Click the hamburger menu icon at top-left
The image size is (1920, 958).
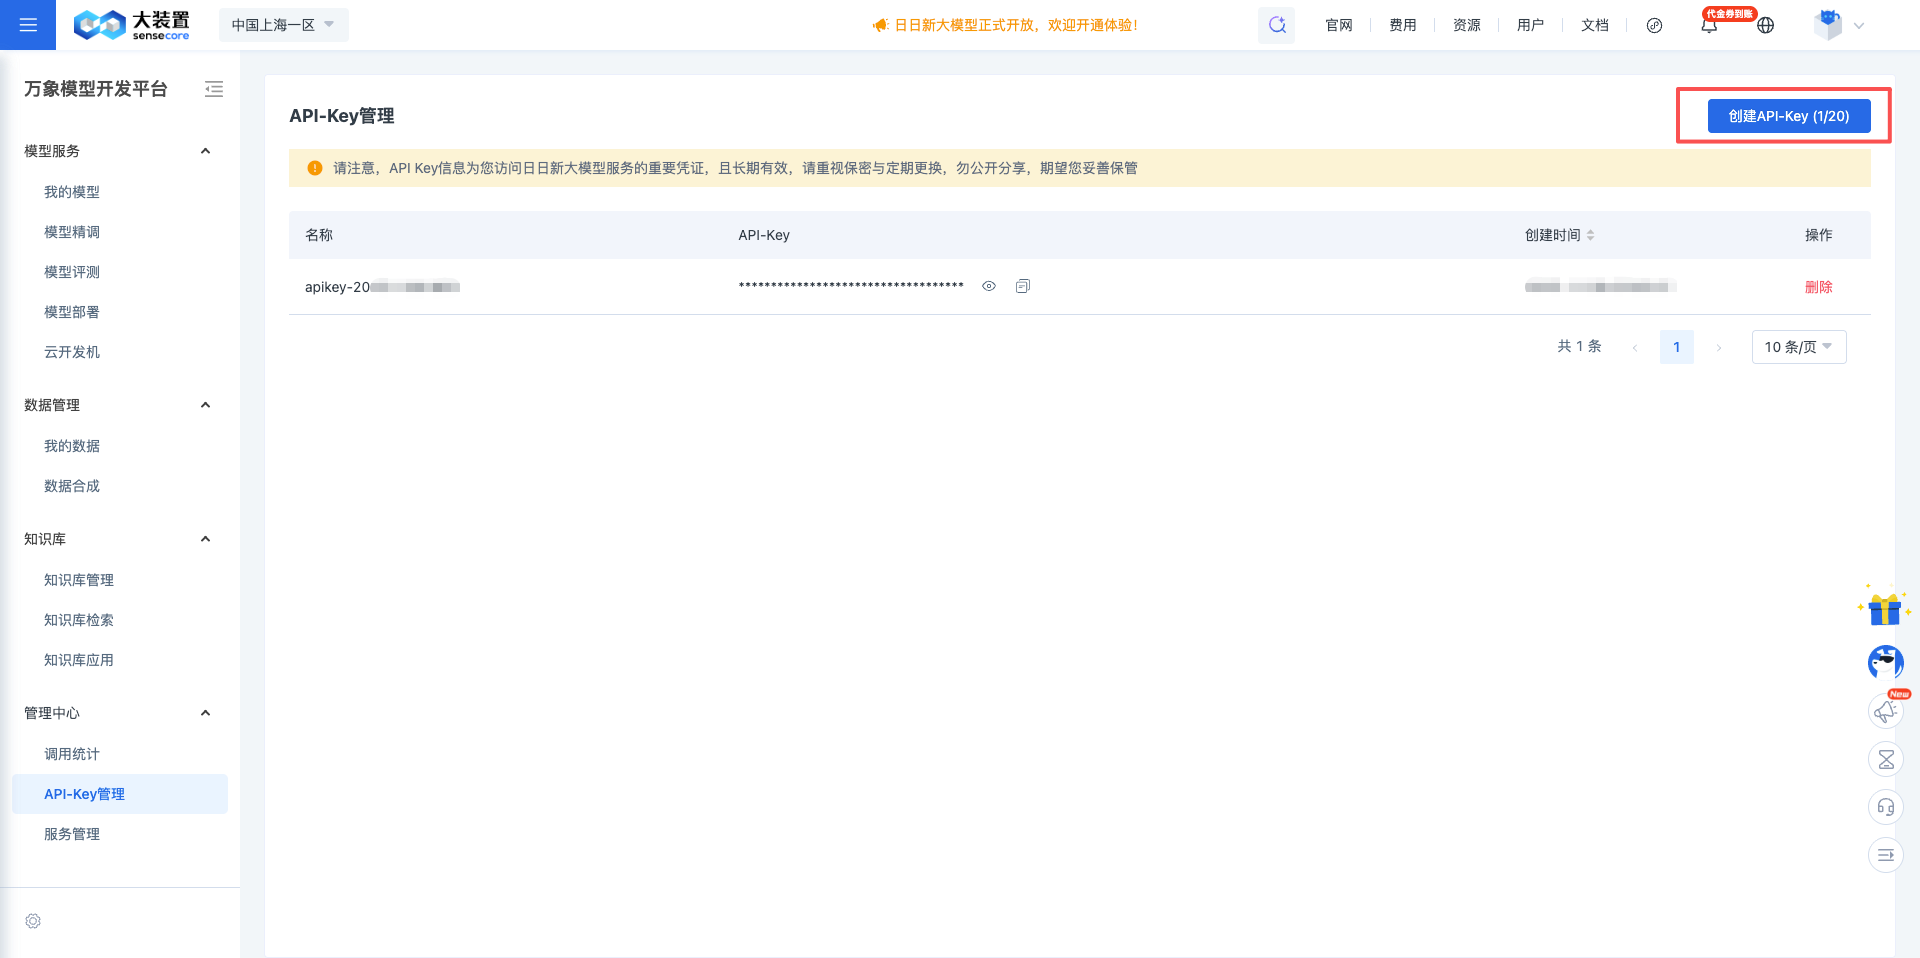28,25
